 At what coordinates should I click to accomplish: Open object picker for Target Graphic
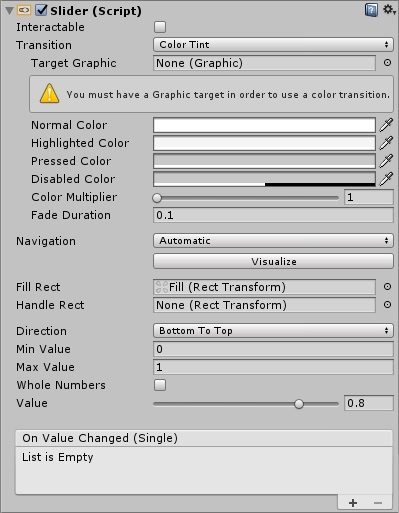point(387,63)
